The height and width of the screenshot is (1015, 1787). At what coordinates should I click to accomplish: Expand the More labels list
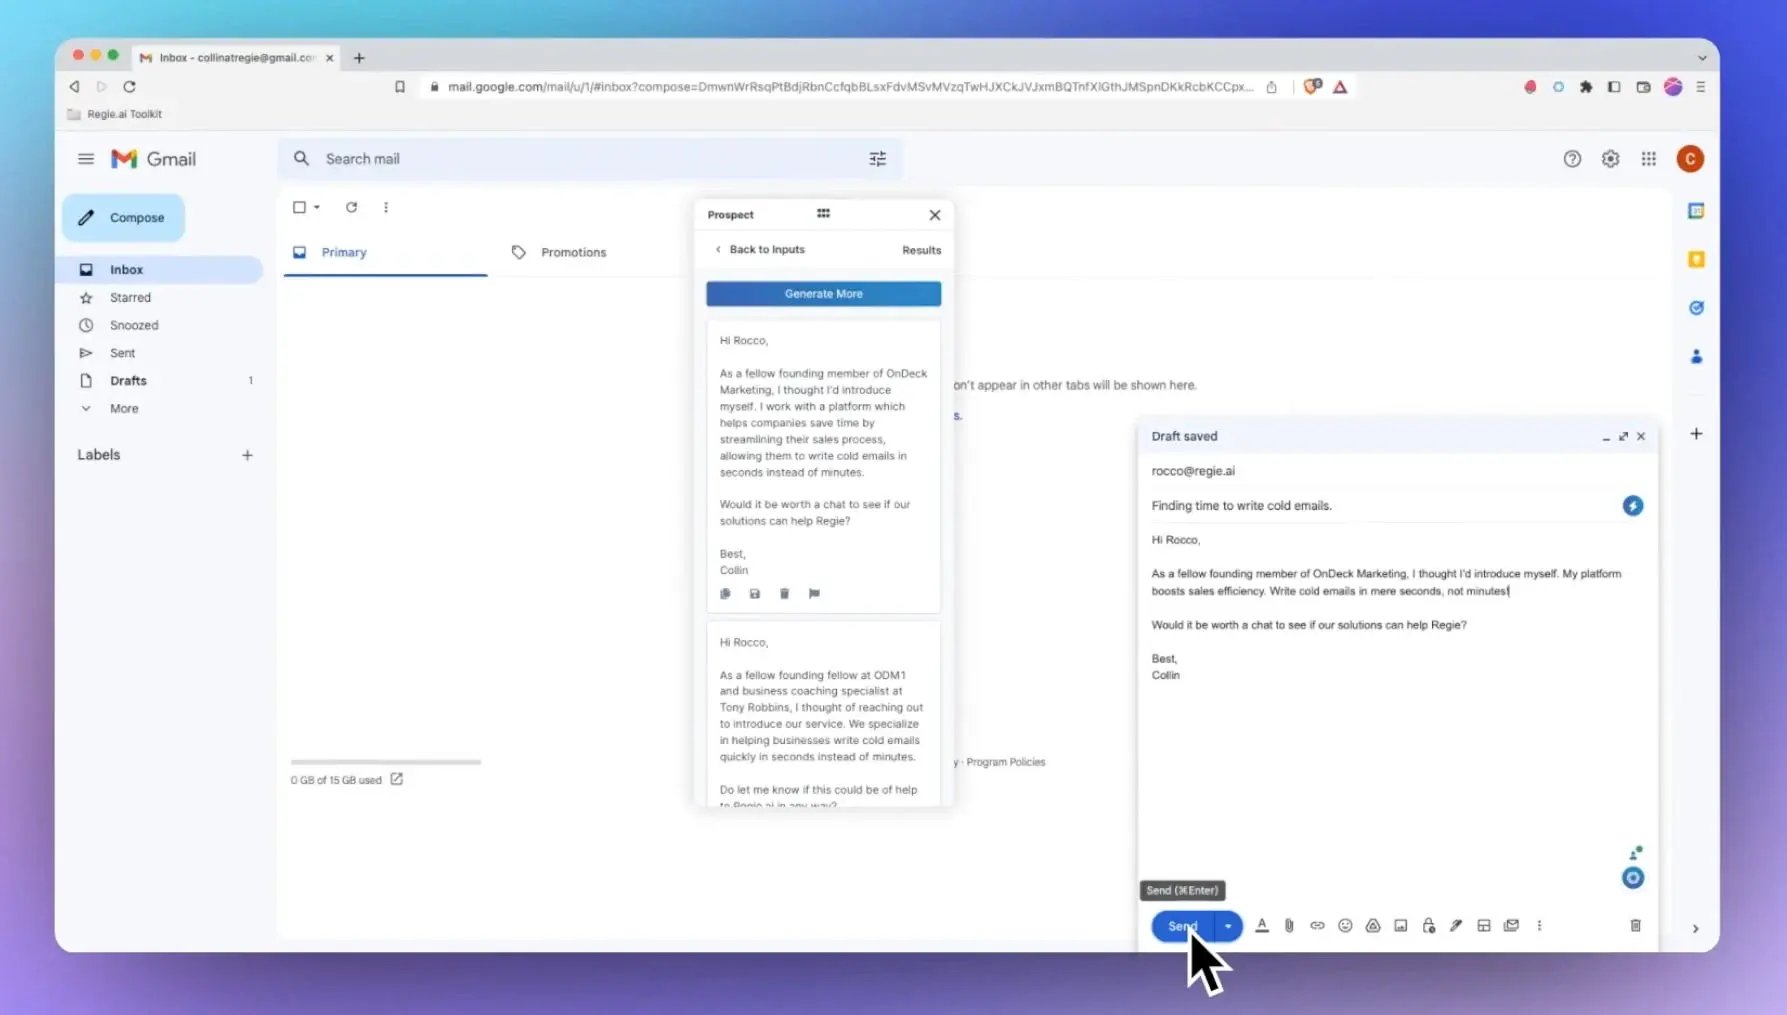[124, 409]
